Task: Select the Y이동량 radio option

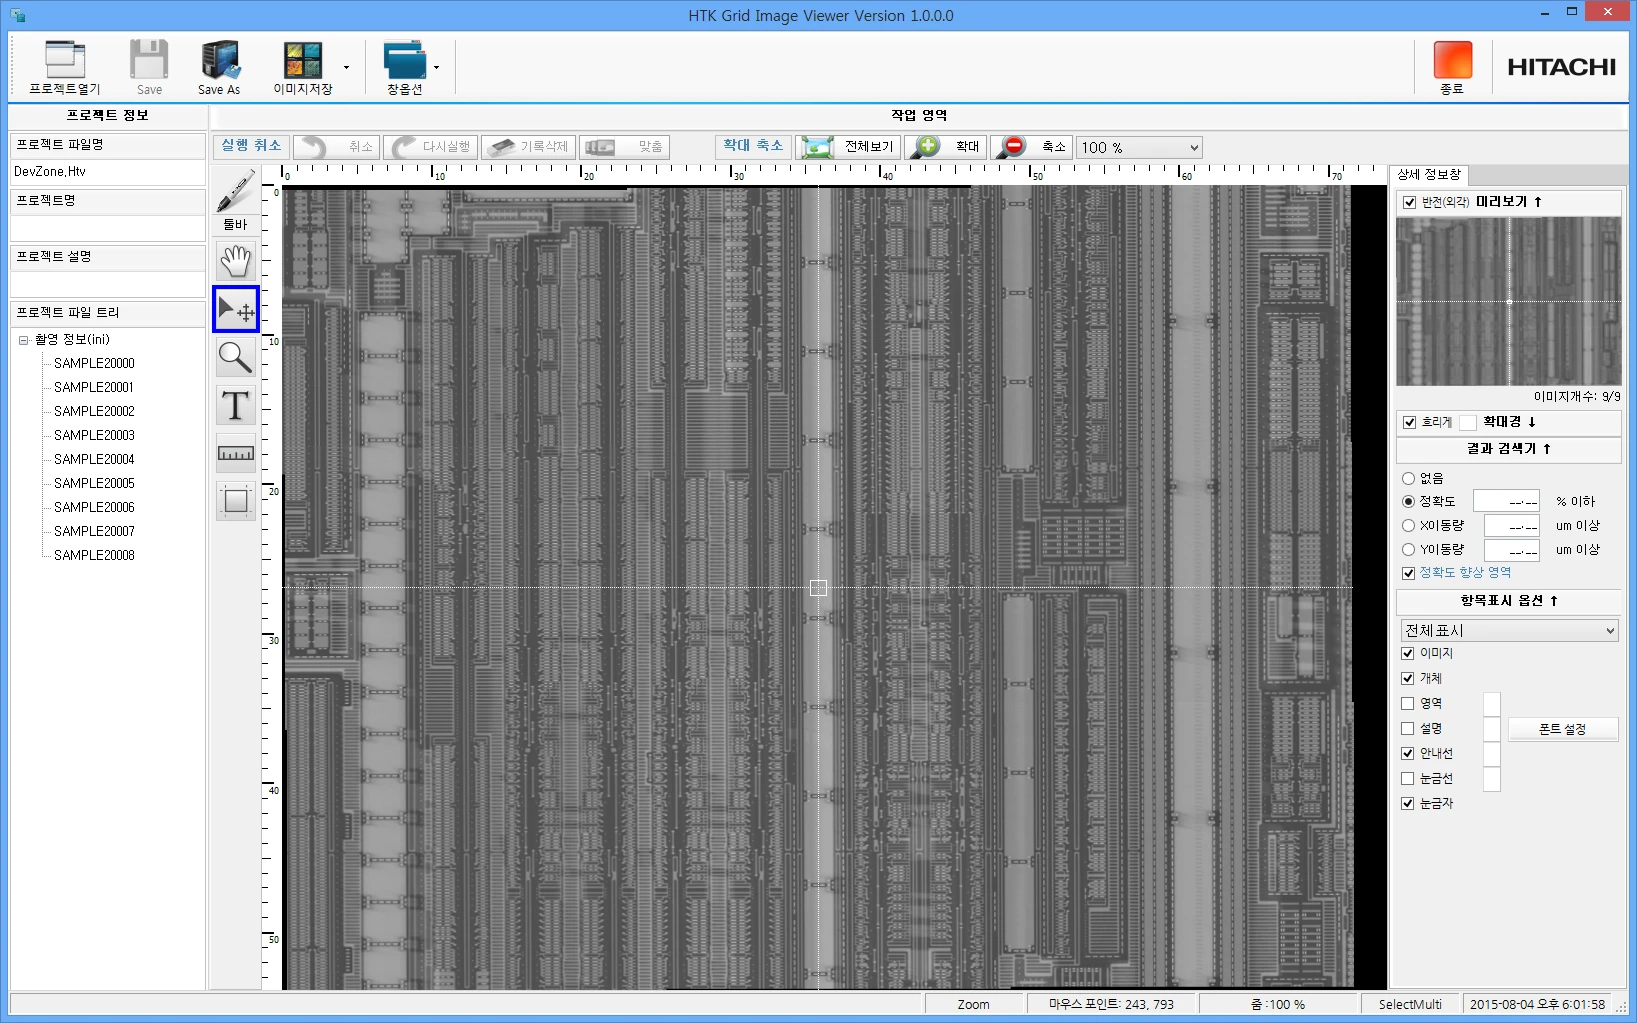Action: pyautogui.click(x=1408, y=549)
